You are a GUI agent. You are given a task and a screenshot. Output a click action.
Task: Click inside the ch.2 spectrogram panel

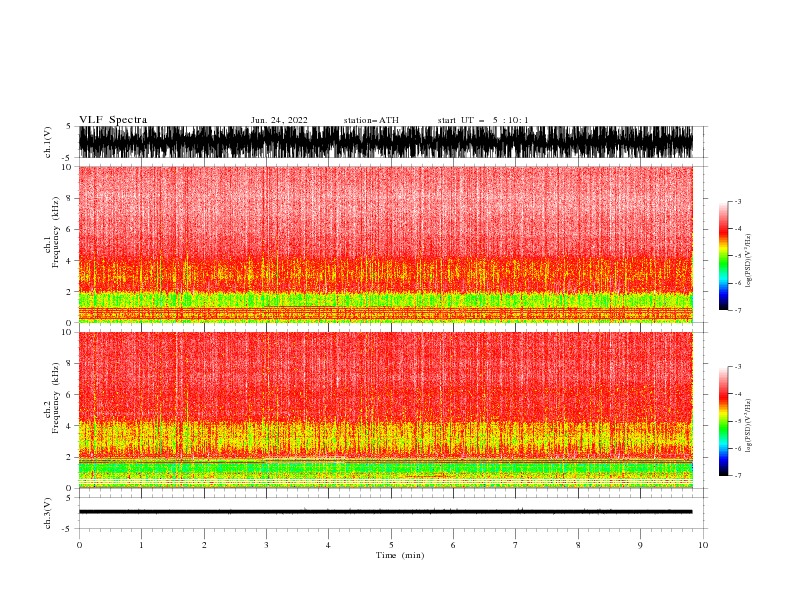pos(385,410)
